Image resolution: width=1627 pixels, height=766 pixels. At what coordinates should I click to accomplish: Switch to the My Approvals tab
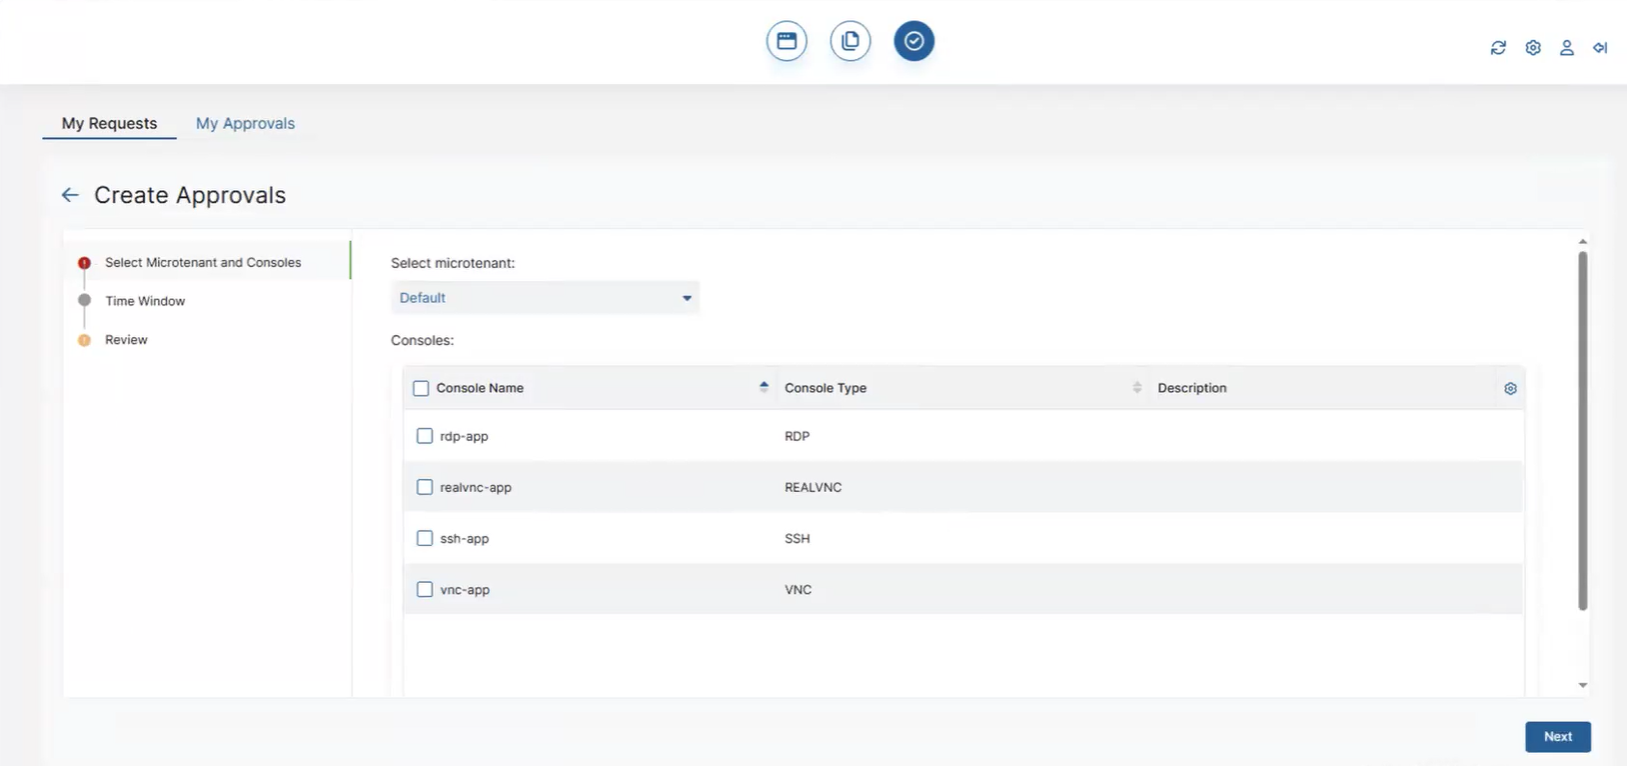coord(245,123)
